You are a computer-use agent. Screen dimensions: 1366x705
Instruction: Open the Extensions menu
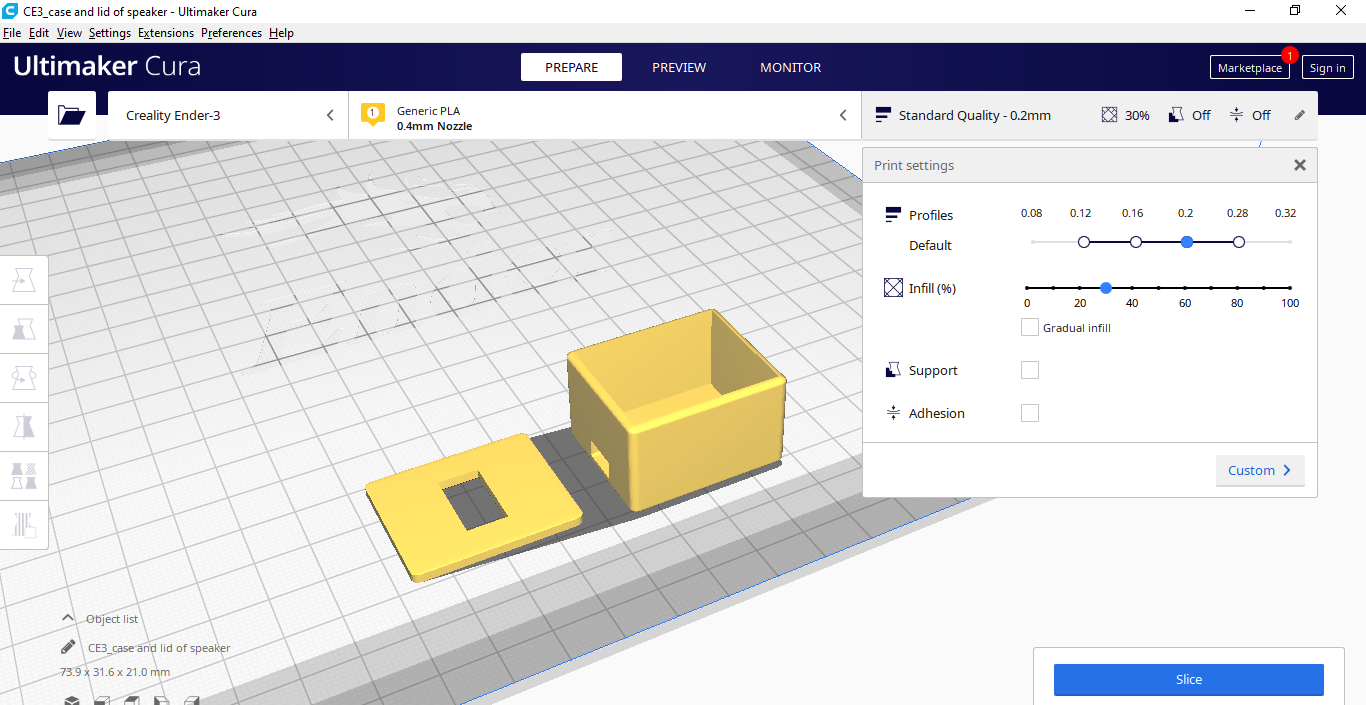166,33
